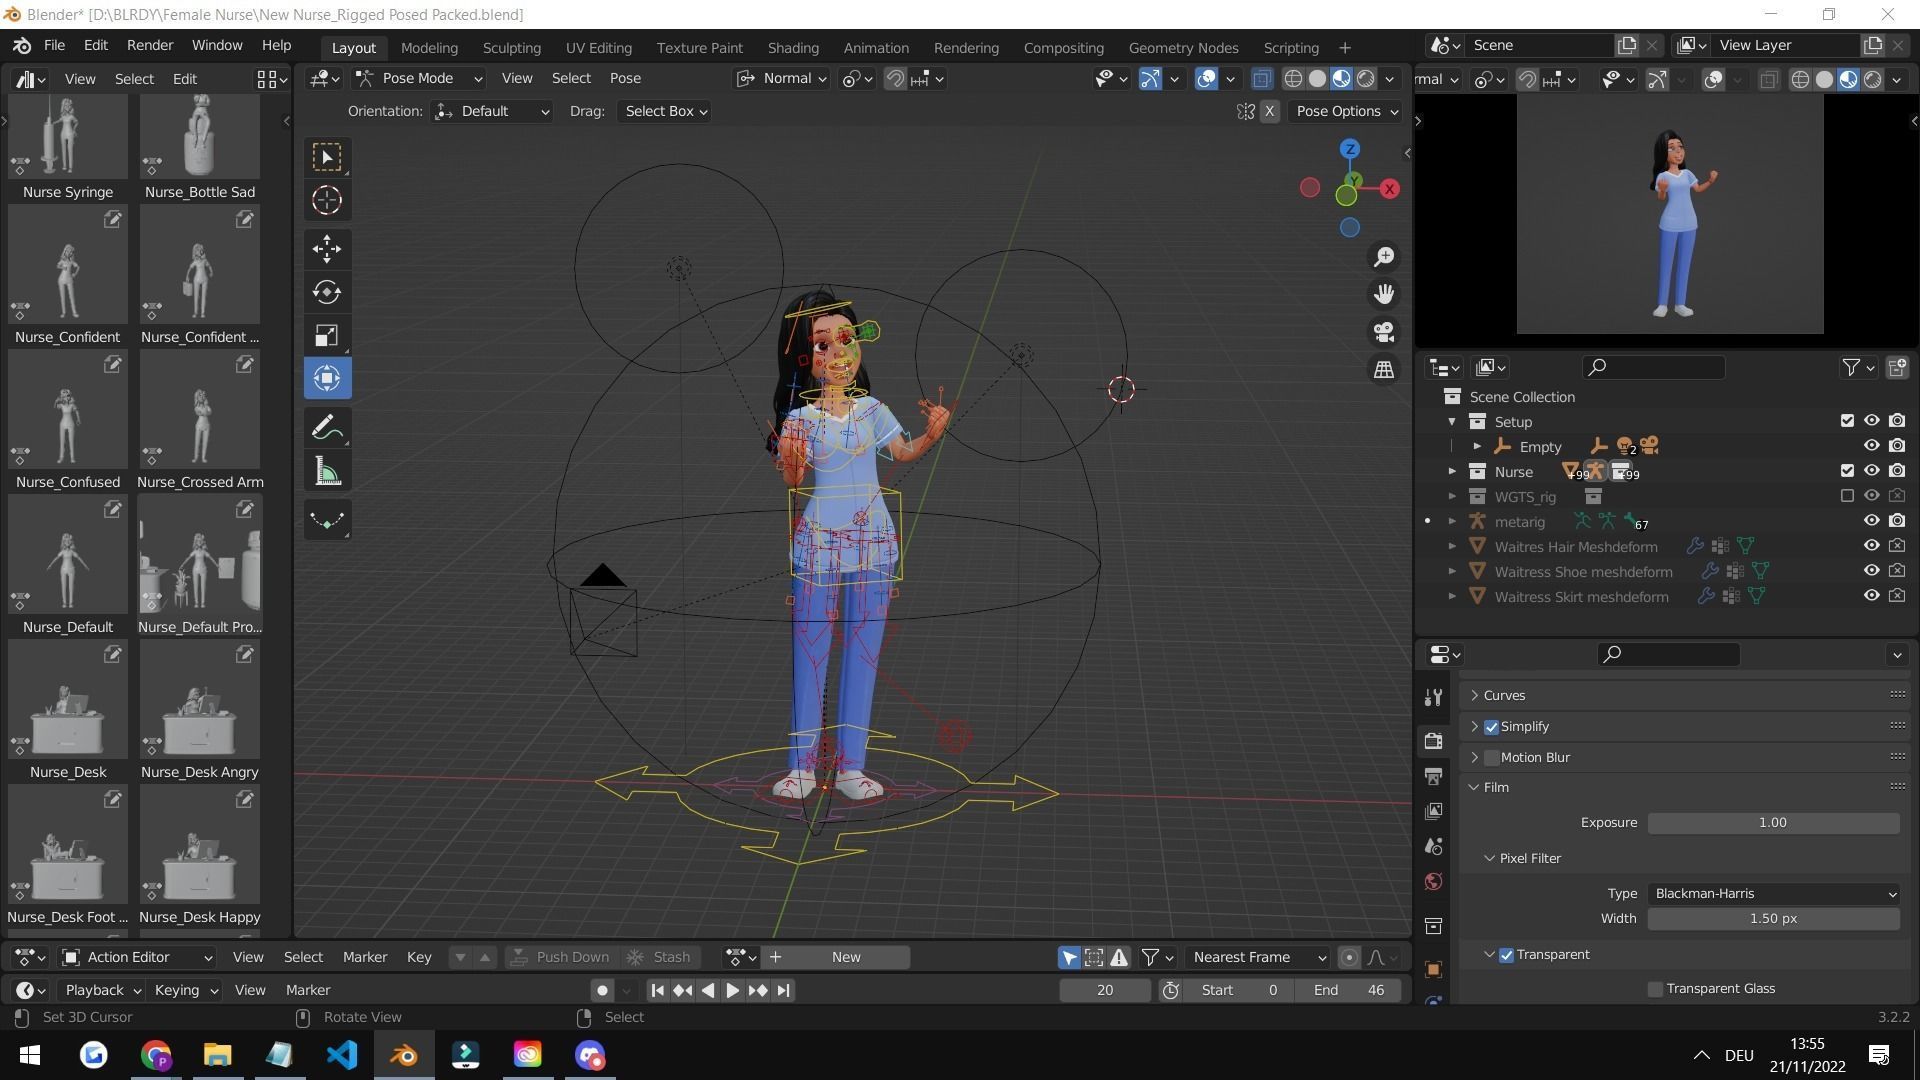Open the Scene properties tab
This screenshot has height=1080, width=1920.
point(1433,846)
